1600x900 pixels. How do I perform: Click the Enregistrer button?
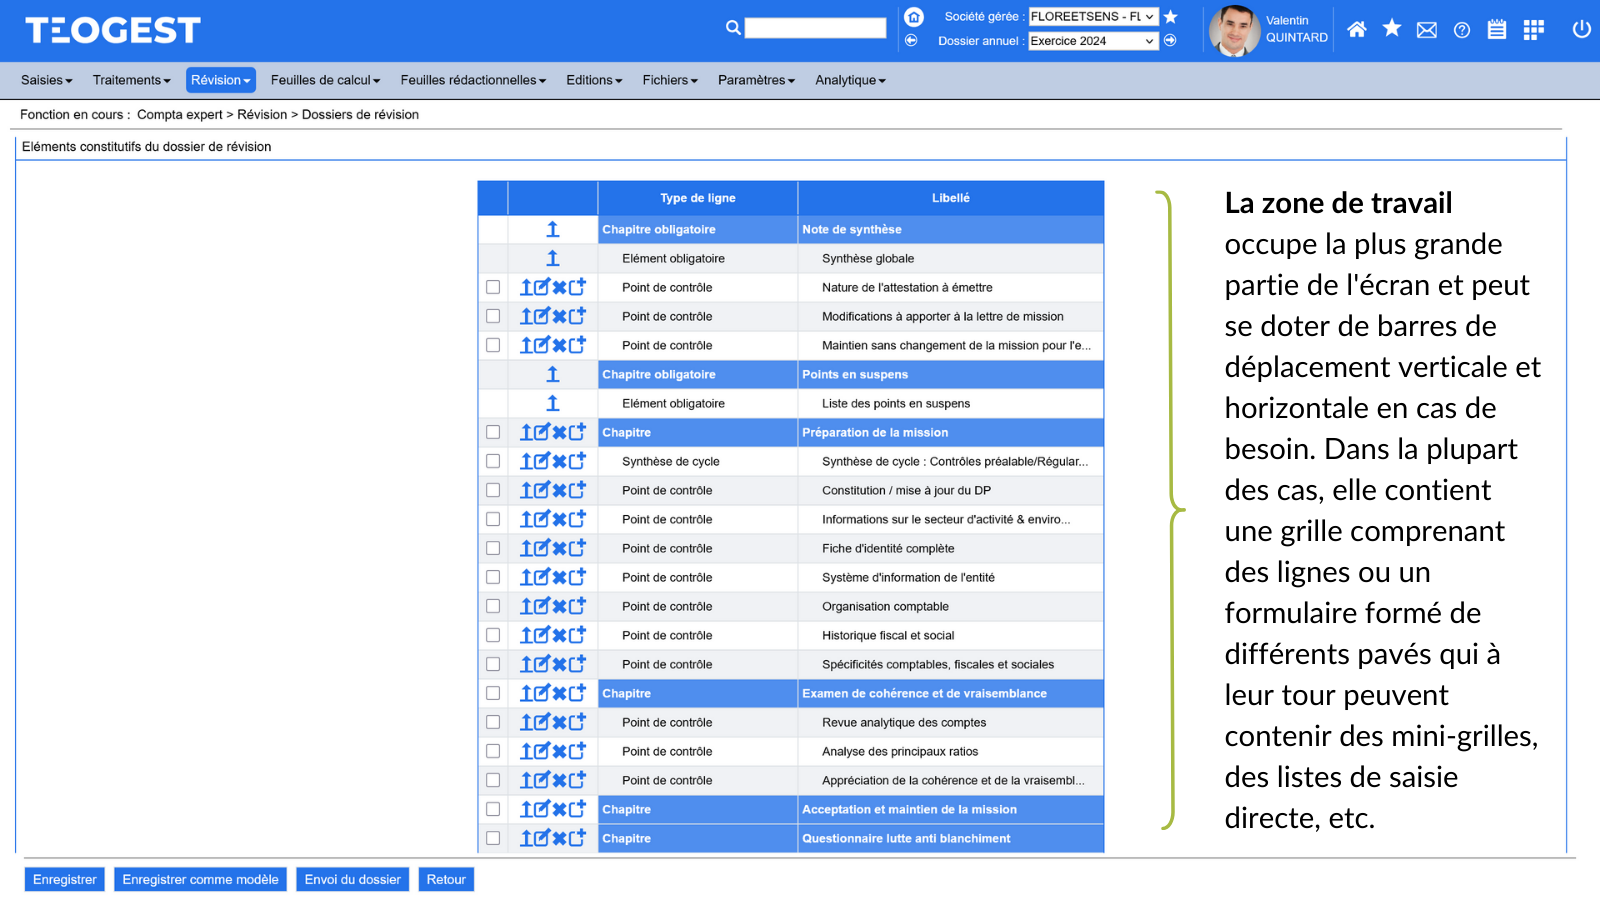coord(65,880)
